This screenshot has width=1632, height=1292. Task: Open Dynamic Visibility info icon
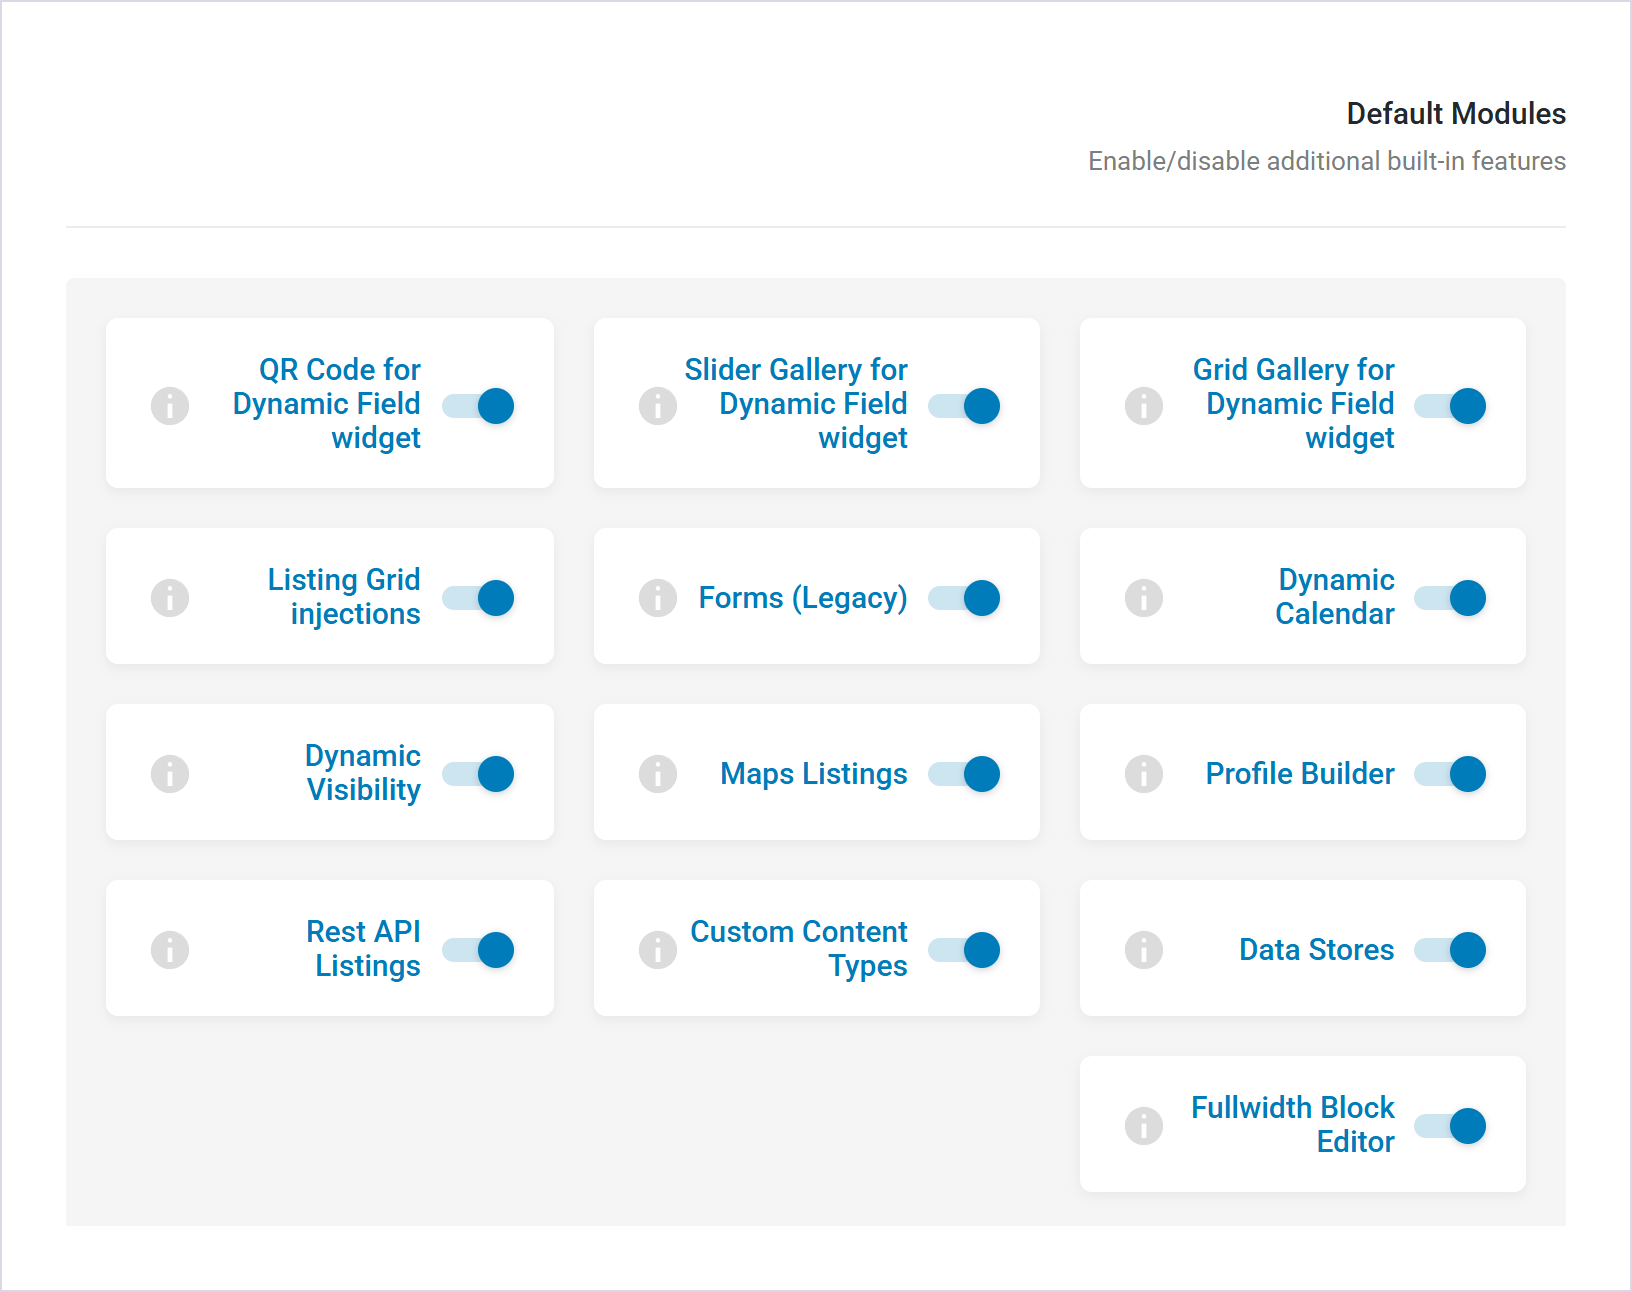click(x=170, y=774)
